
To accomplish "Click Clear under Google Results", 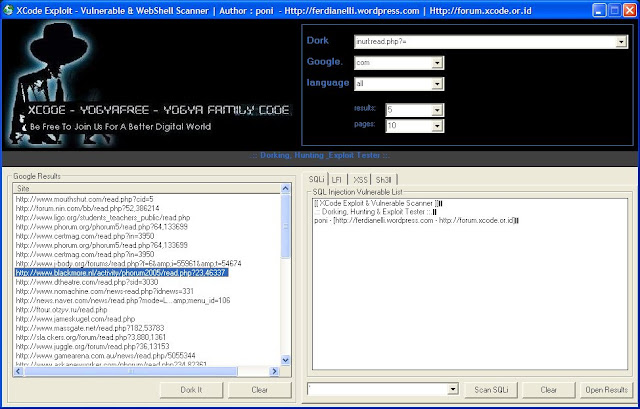I will coord(260,390).
